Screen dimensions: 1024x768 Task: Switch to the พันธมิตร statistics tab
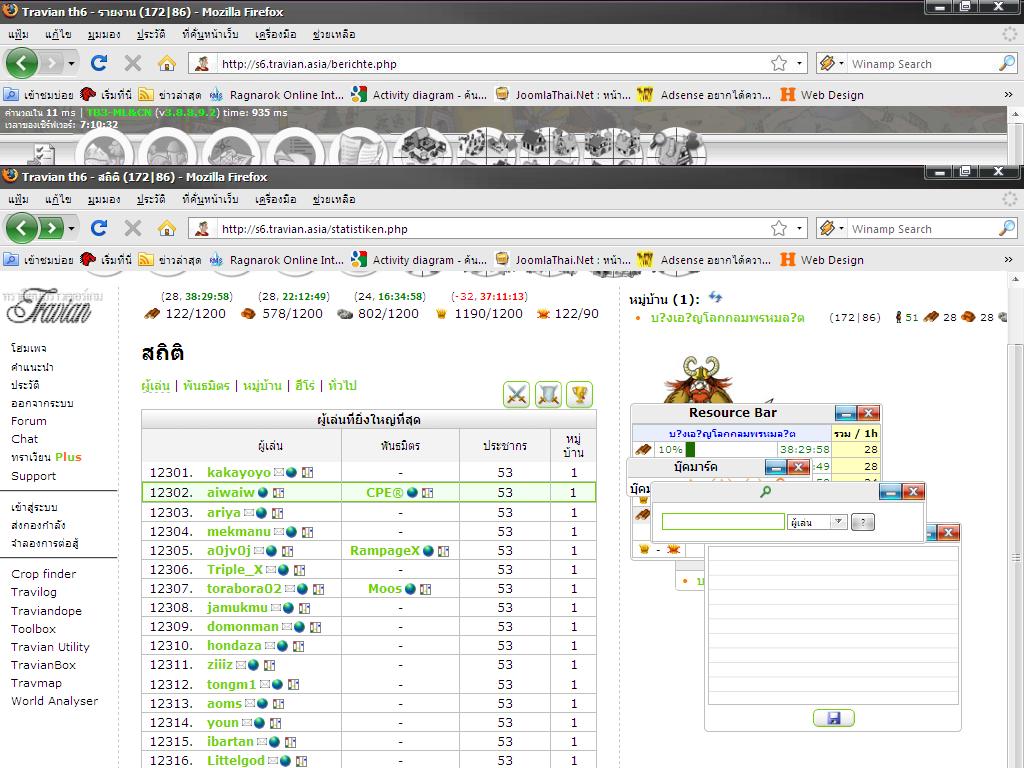pyautogui.click(x=206, y=386)
